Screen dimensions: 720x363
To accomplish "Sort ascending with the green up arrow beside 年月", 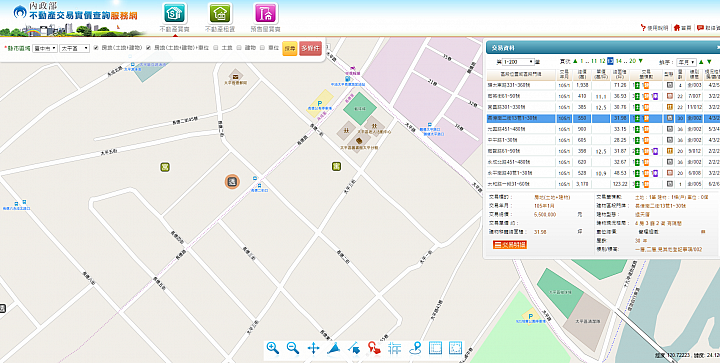I will (701, 61).
